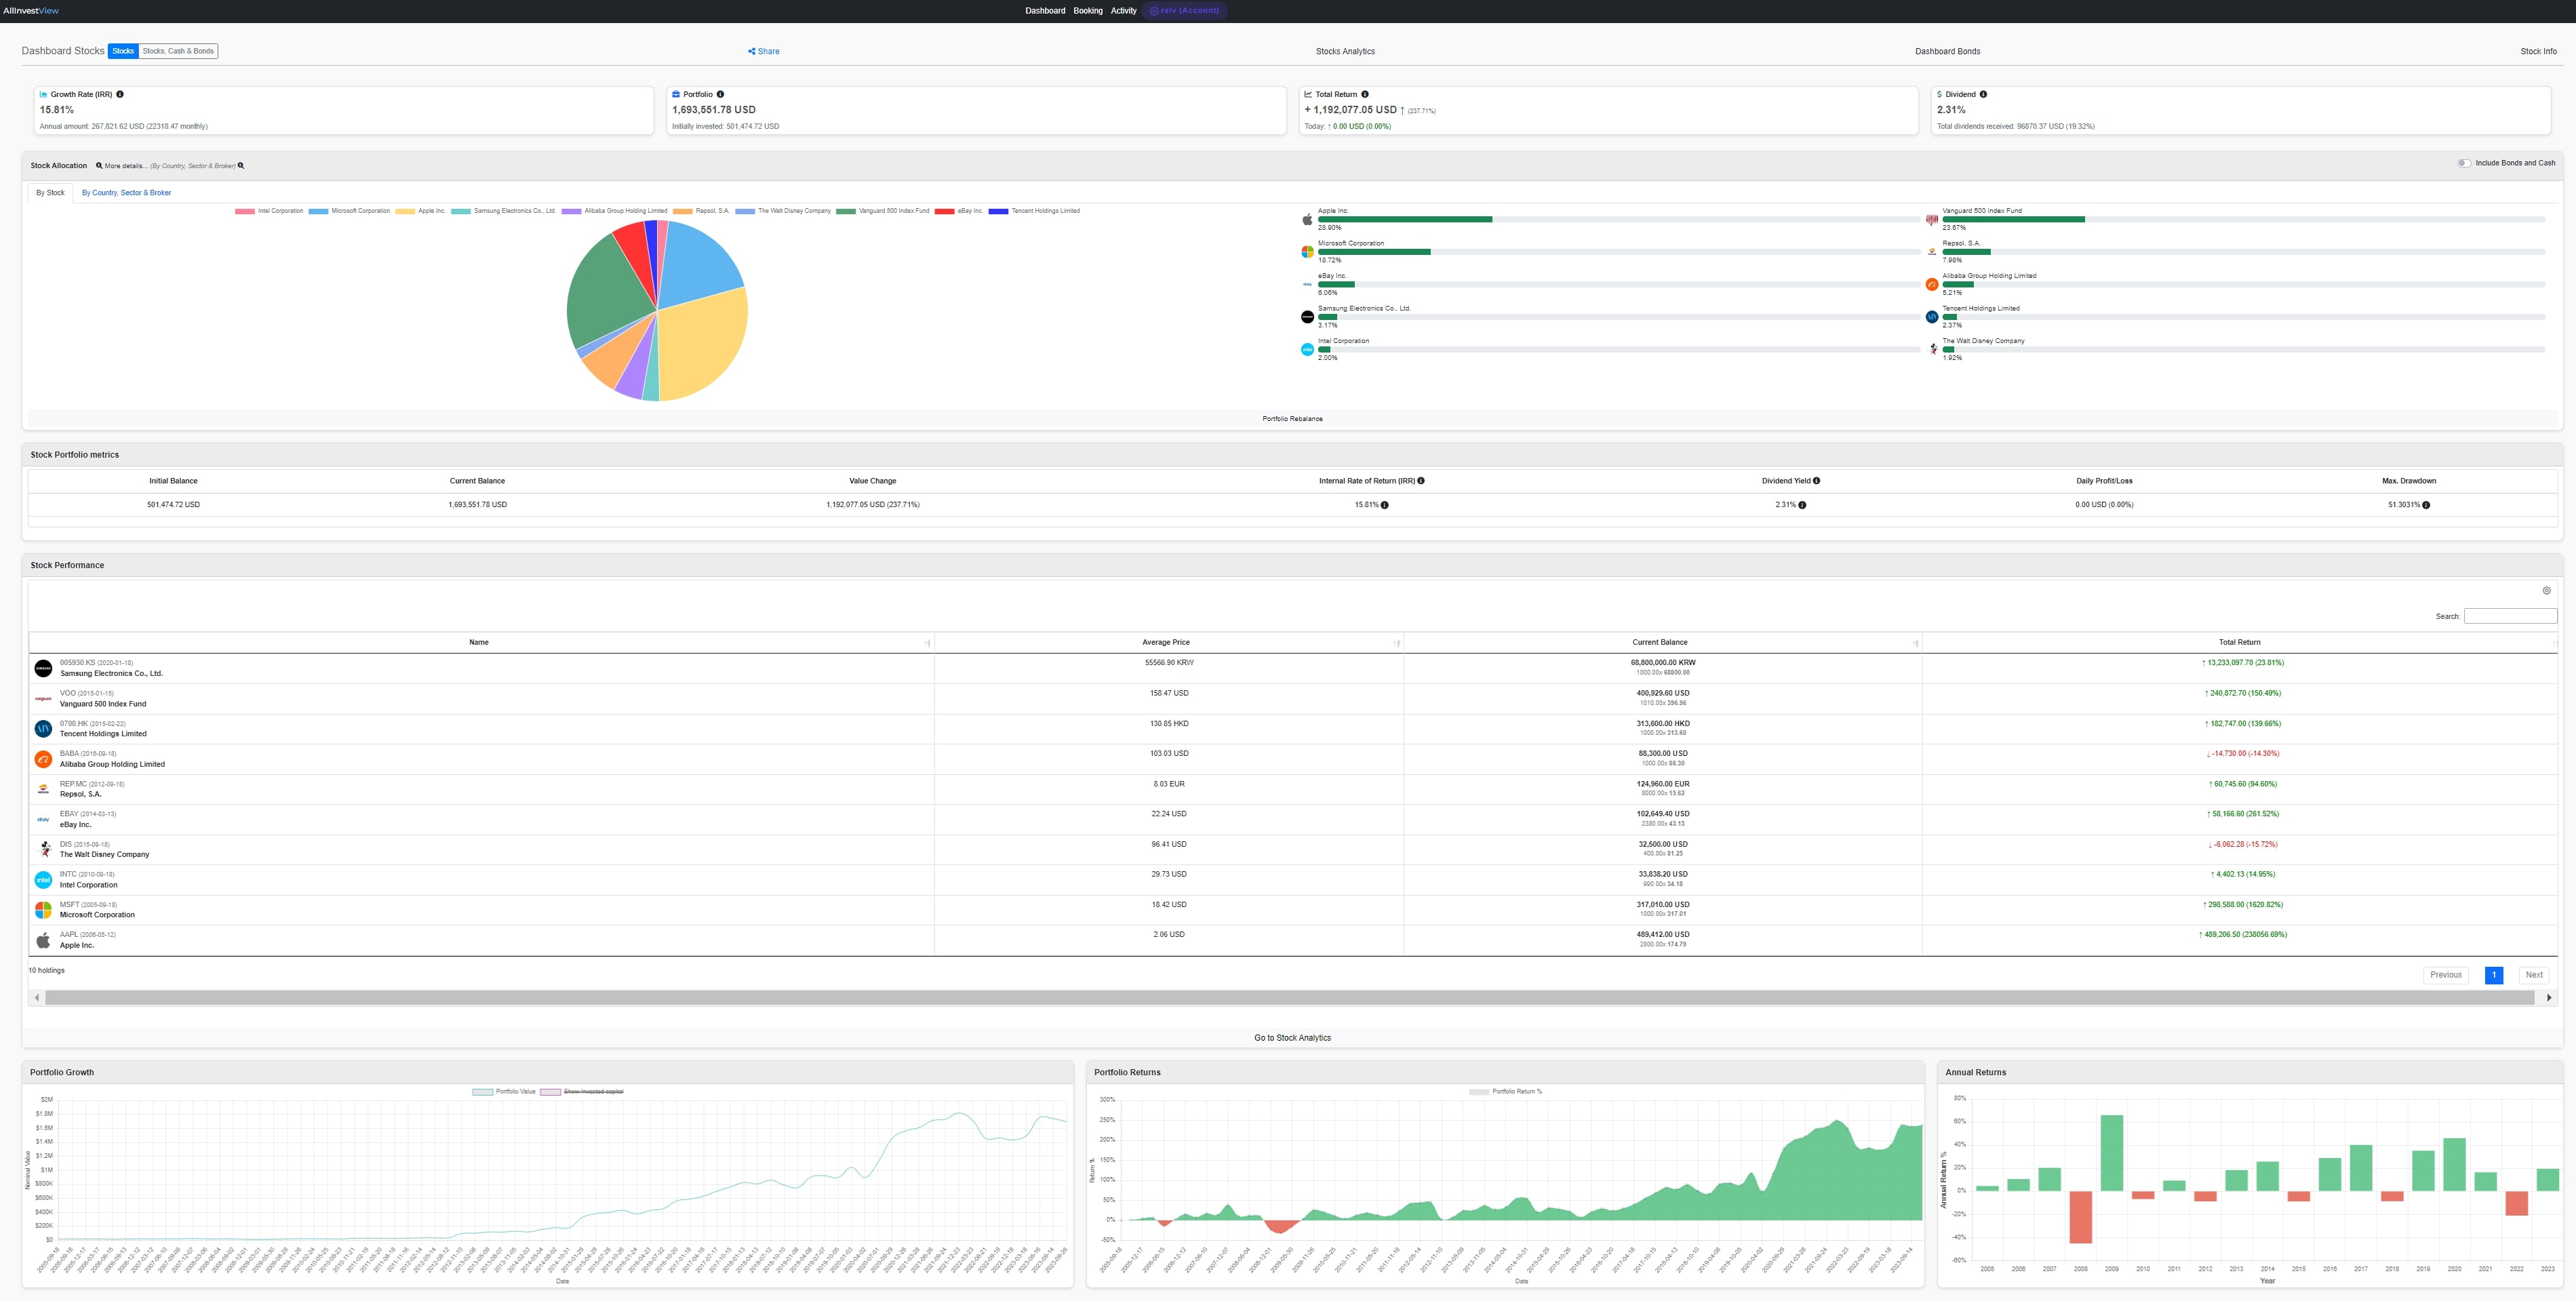Screen dimensions: 2576x1301
Task: Click the info icon beside the 2.31% metrics value
Action: pos(1802,505)
